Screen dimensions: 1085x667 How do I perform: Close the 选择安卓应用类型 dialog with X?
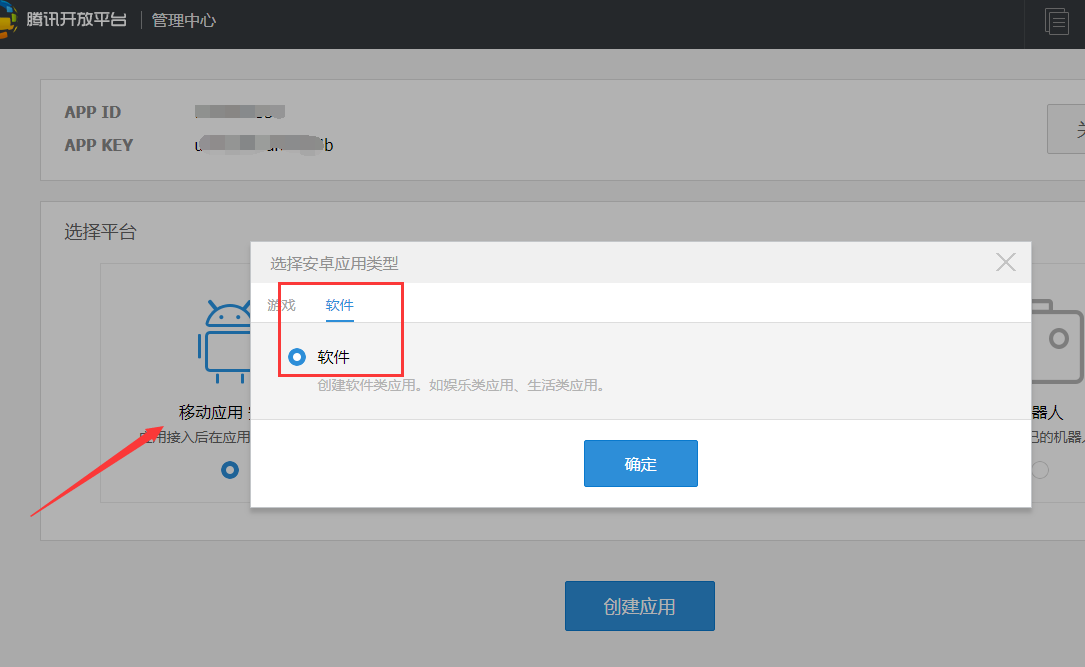[x=1005, y=262]
